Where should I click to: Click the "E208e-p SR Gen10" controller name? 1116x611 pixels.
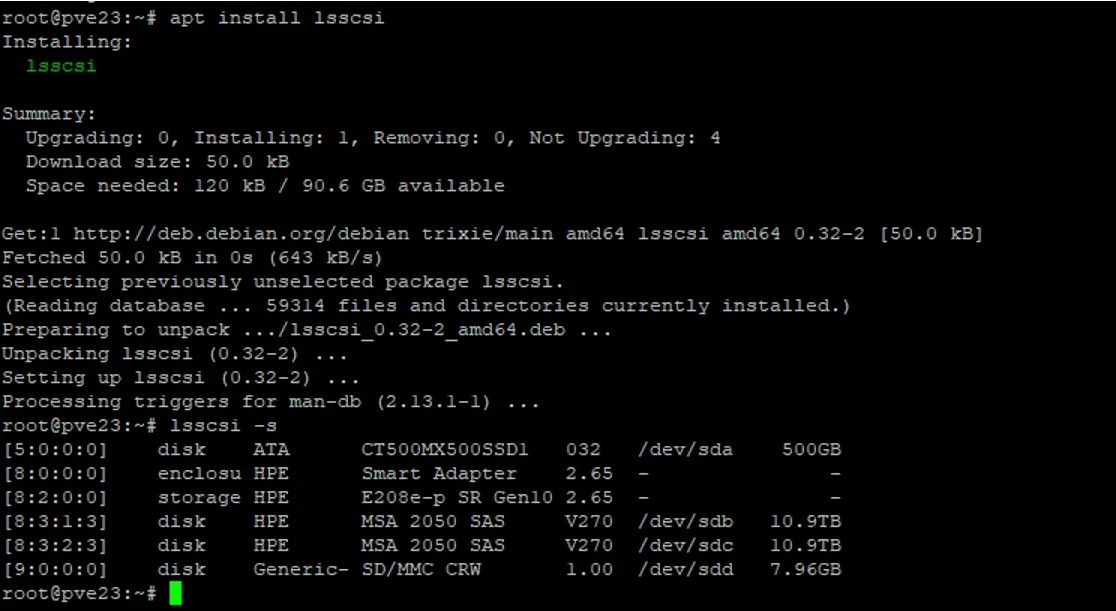click(457, 498)
